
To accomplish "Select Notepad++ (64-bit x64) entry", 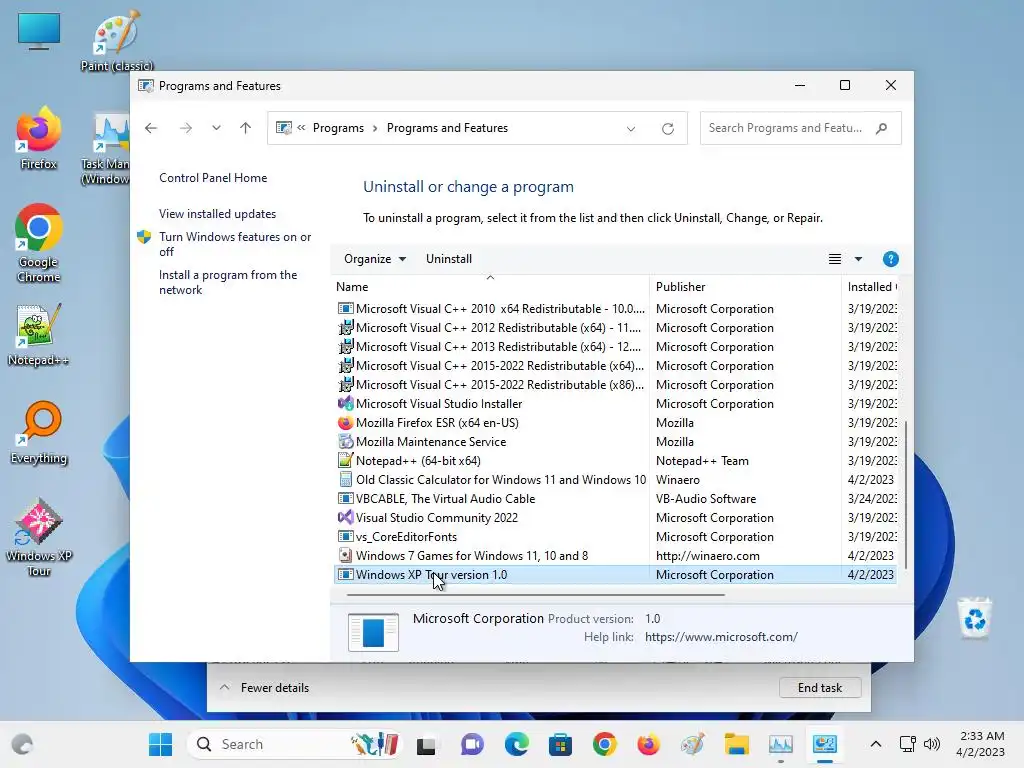I will pos(616,460).
